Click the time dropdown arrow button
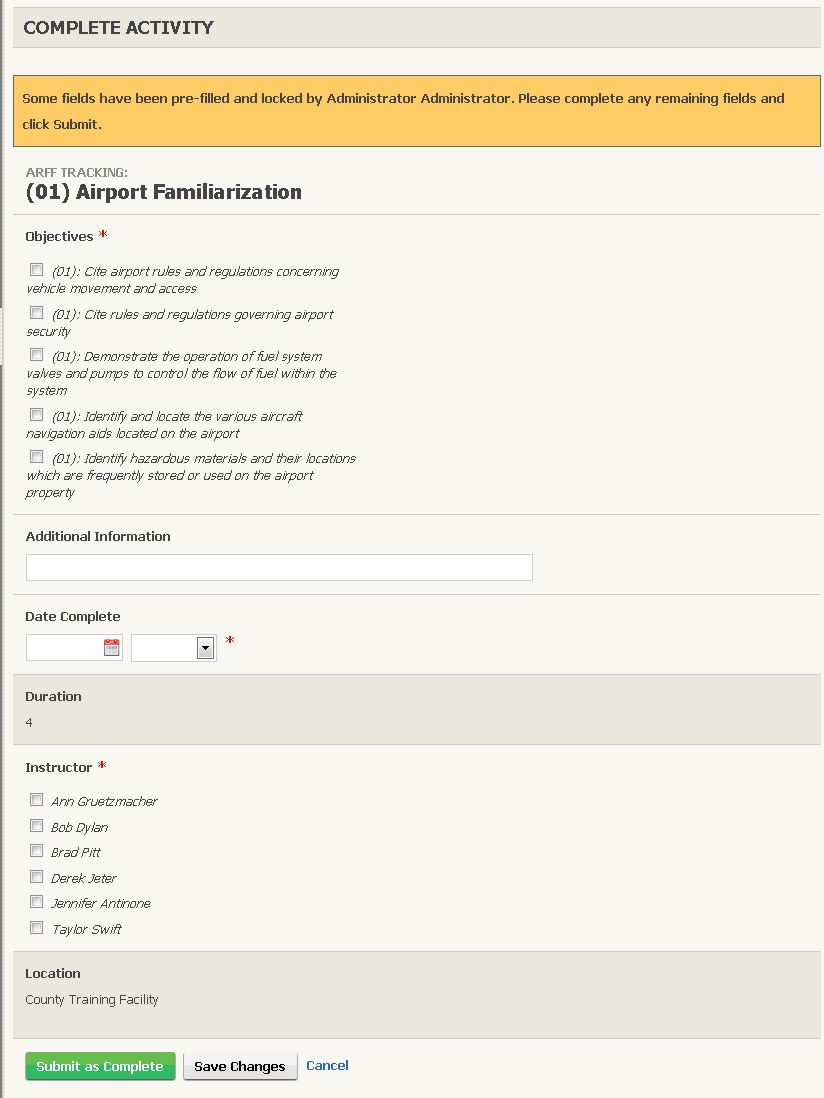Viewport: 824px width, 1098px height. point(207,647)
